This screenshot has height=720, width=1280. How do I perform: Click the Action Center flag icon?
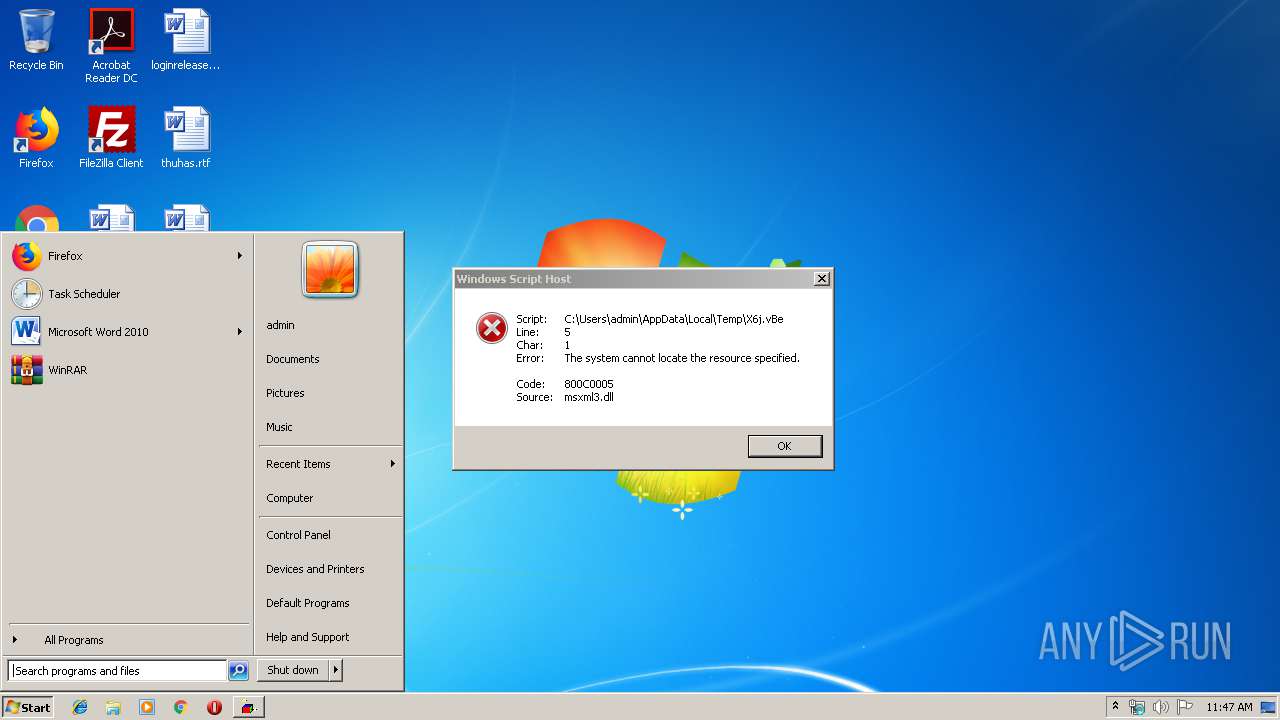coord(1185,707)
